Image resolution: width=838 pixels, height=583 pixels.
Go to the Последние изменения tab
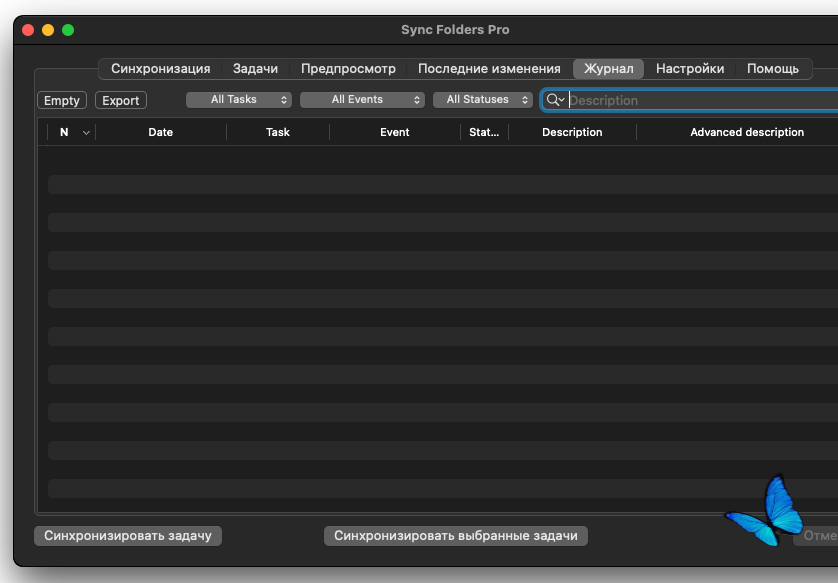click(489, 69)
